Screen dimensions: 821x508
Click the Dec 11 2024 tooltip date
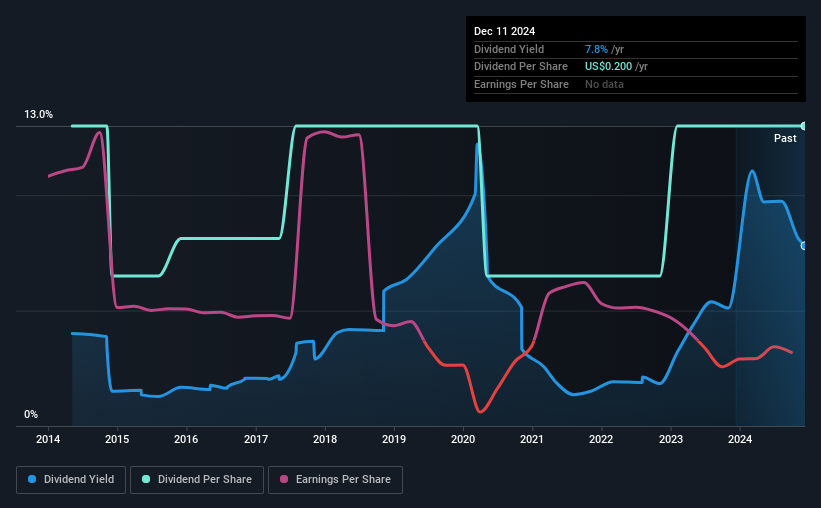coord(504,31)
